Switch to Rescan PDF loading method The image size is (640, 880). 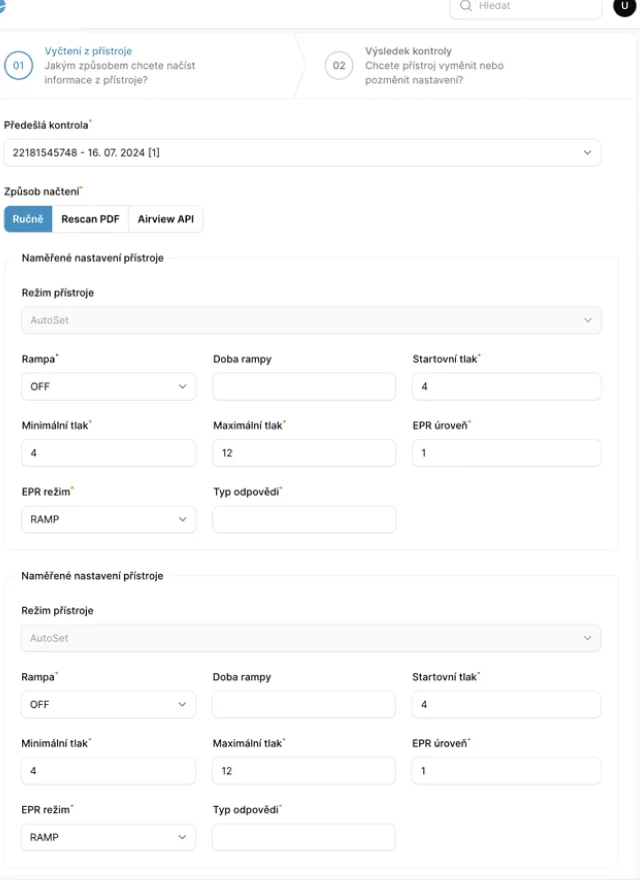90,219
